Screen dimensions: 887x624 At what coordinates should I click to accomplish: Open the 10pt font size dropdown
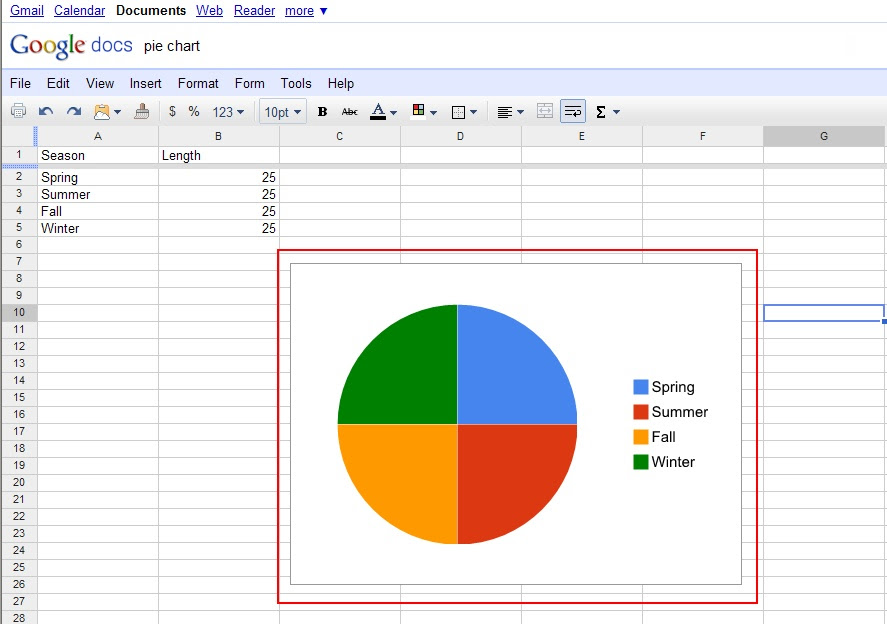283,112
